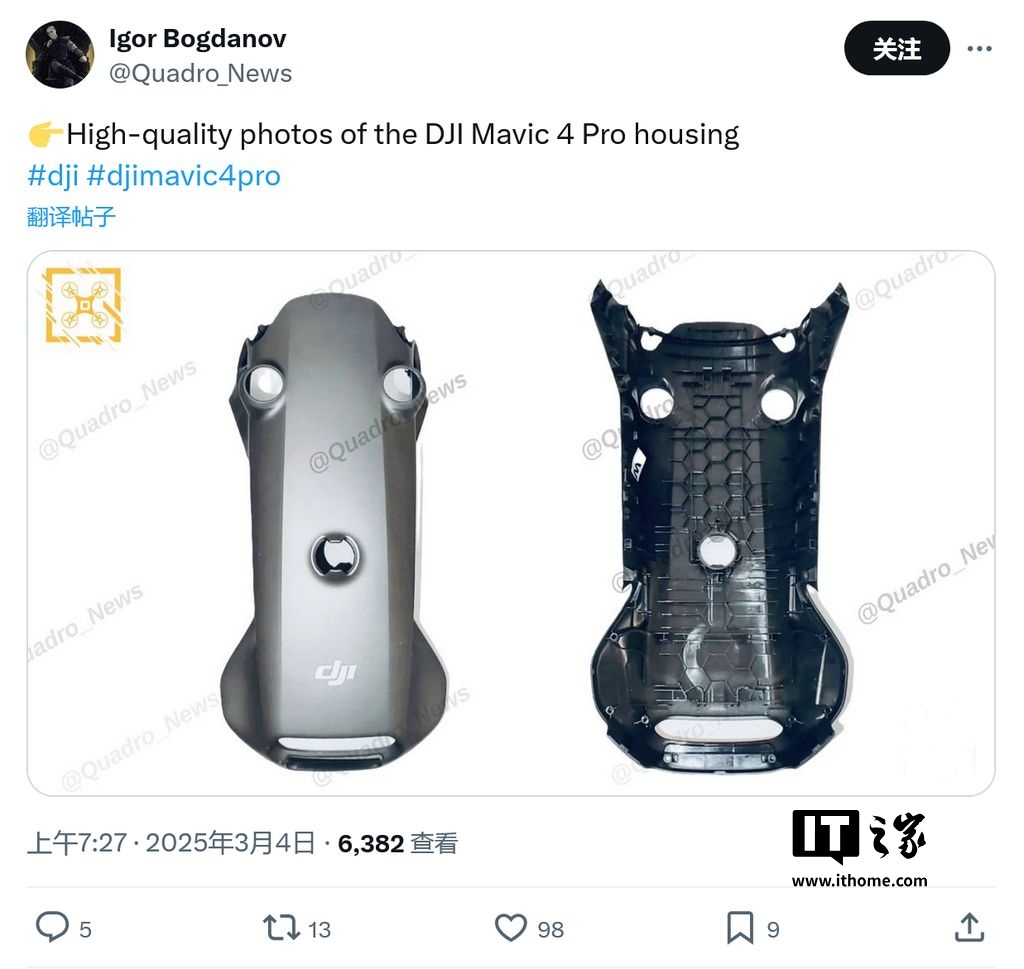1024x969 pixels.
Task: Click the repost count 13
Action: [x=319, y=929]
